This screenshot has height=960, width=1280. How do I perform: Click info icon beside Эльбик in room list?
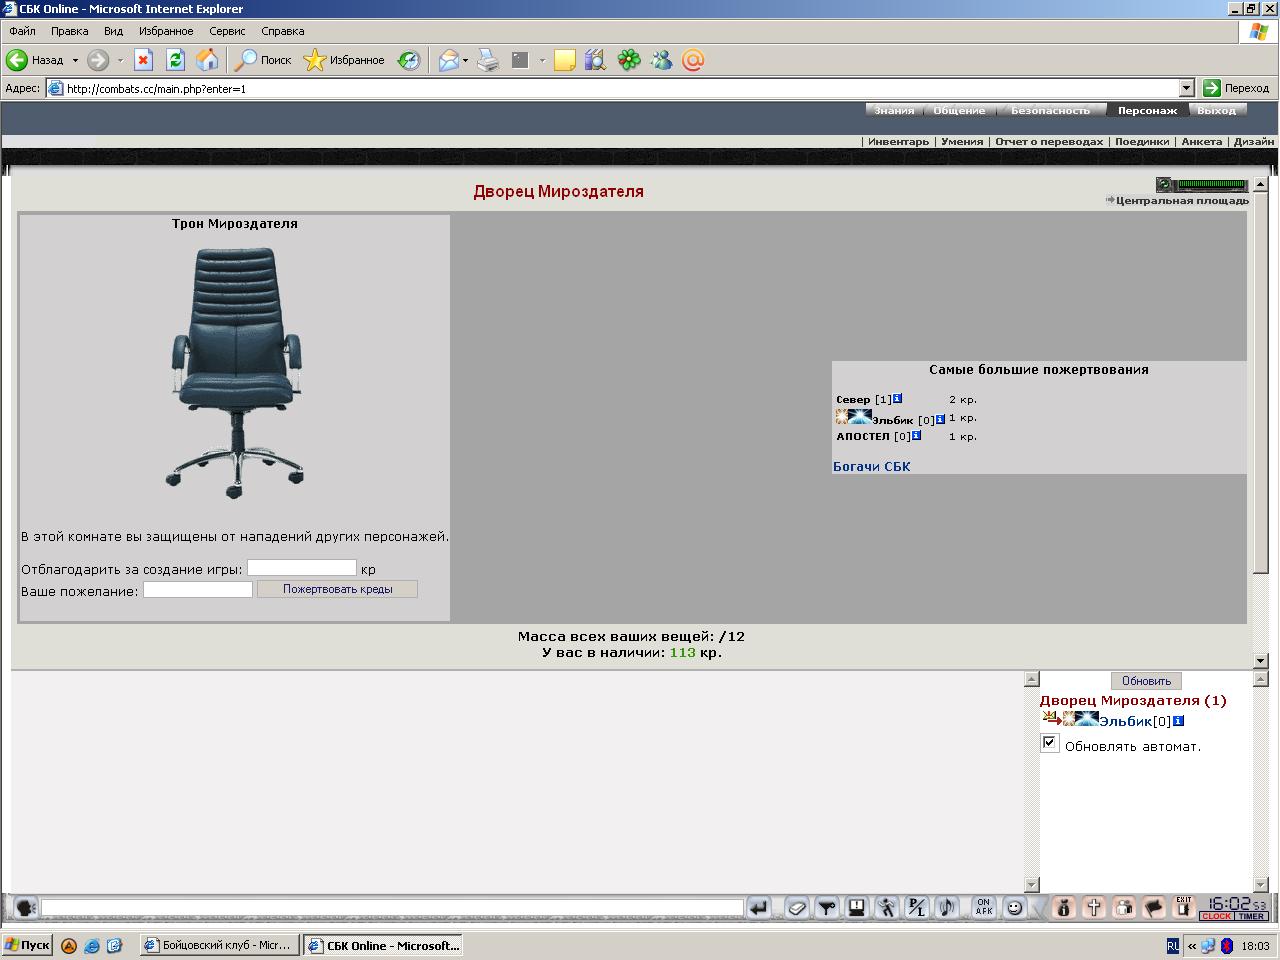pyautogui.click(x=1178, y=720)
